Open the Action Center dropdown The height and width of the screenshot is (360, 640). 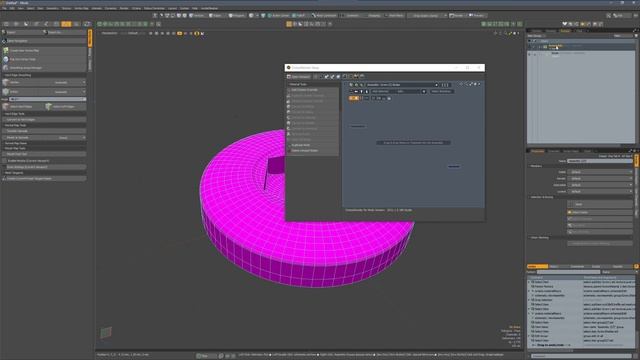(279, 16)
